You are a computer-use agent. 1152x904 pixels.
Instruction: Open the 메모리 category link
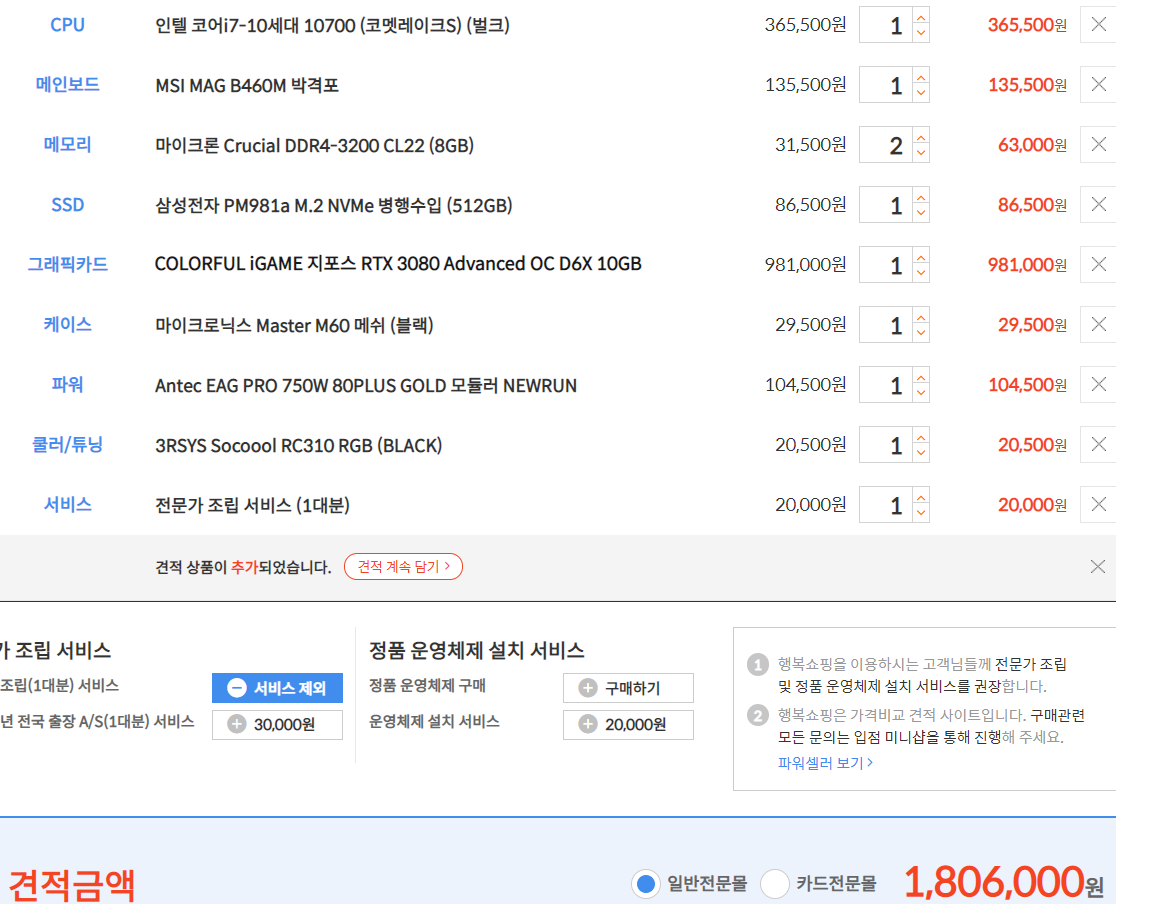coord(67,145)
